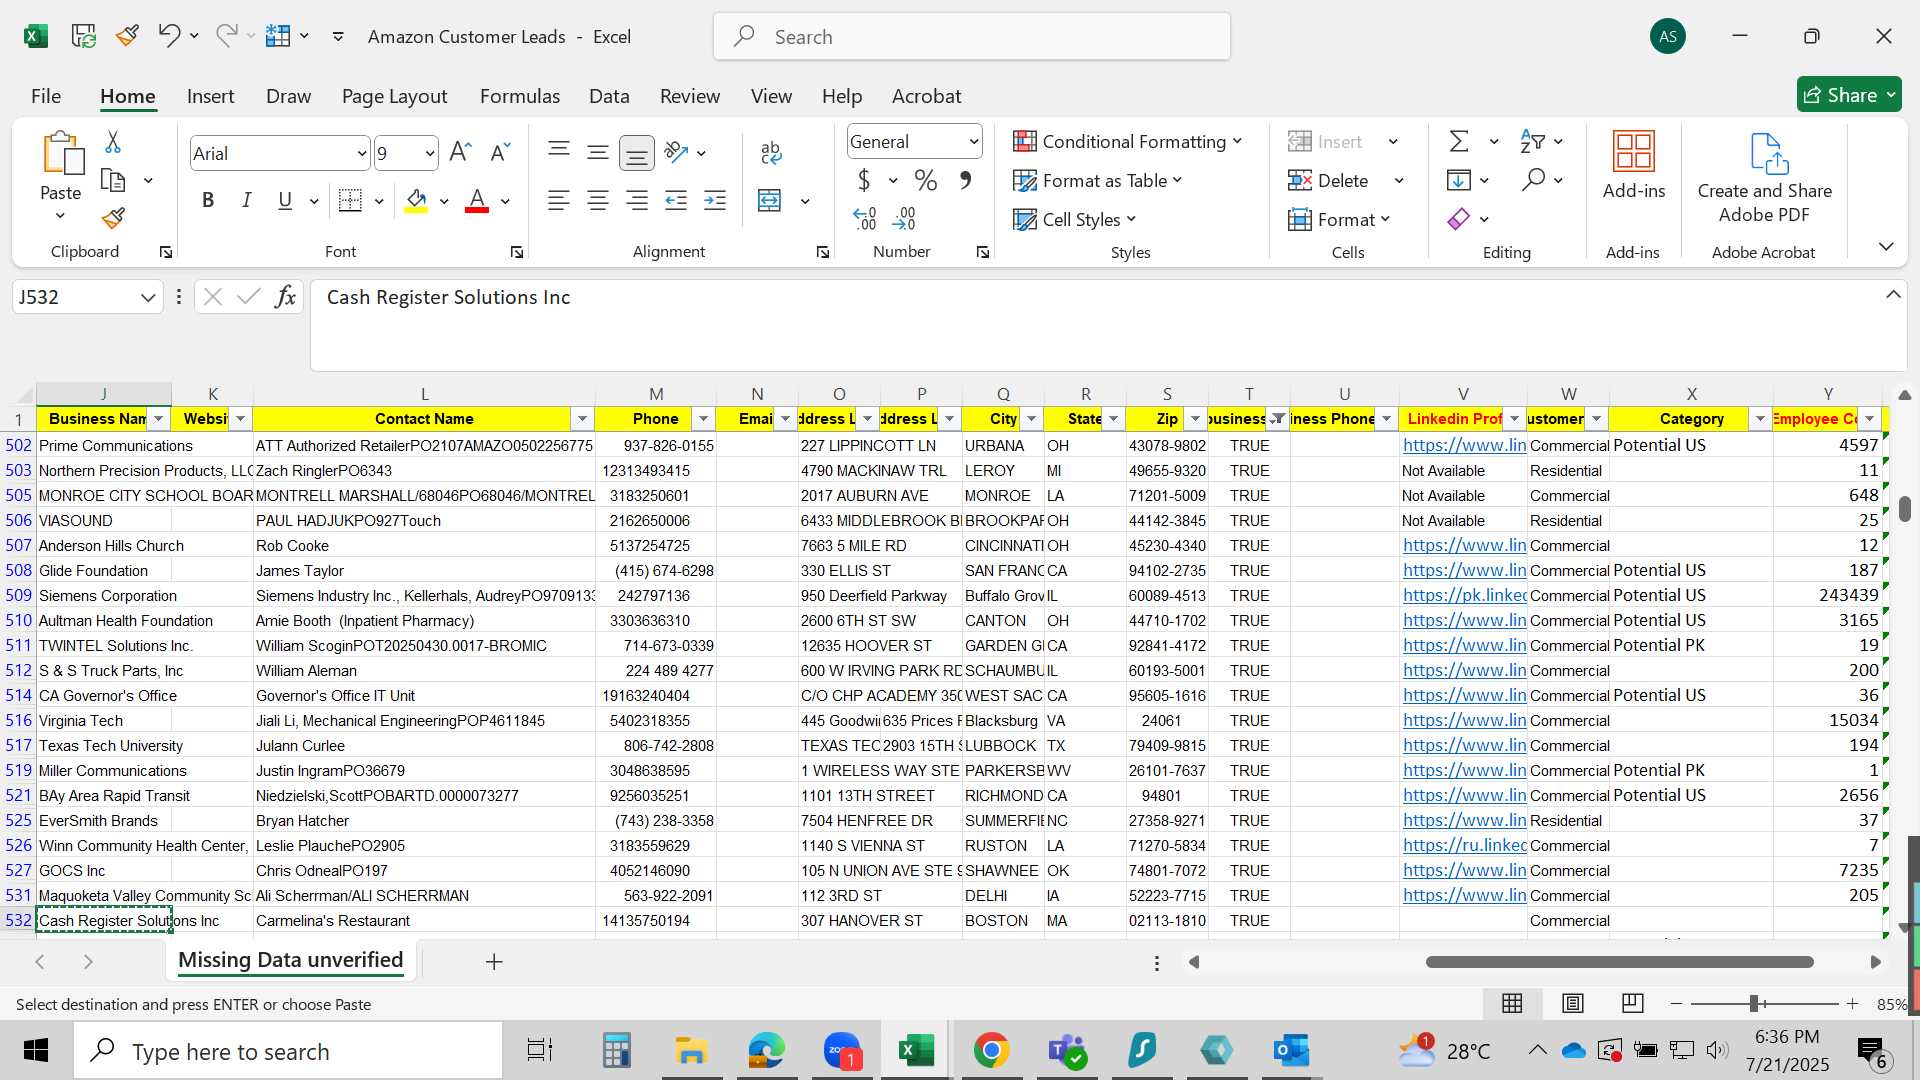1920x1080 pixels.
Task: Expand the Cell Styles menu
Action: 1075,220
